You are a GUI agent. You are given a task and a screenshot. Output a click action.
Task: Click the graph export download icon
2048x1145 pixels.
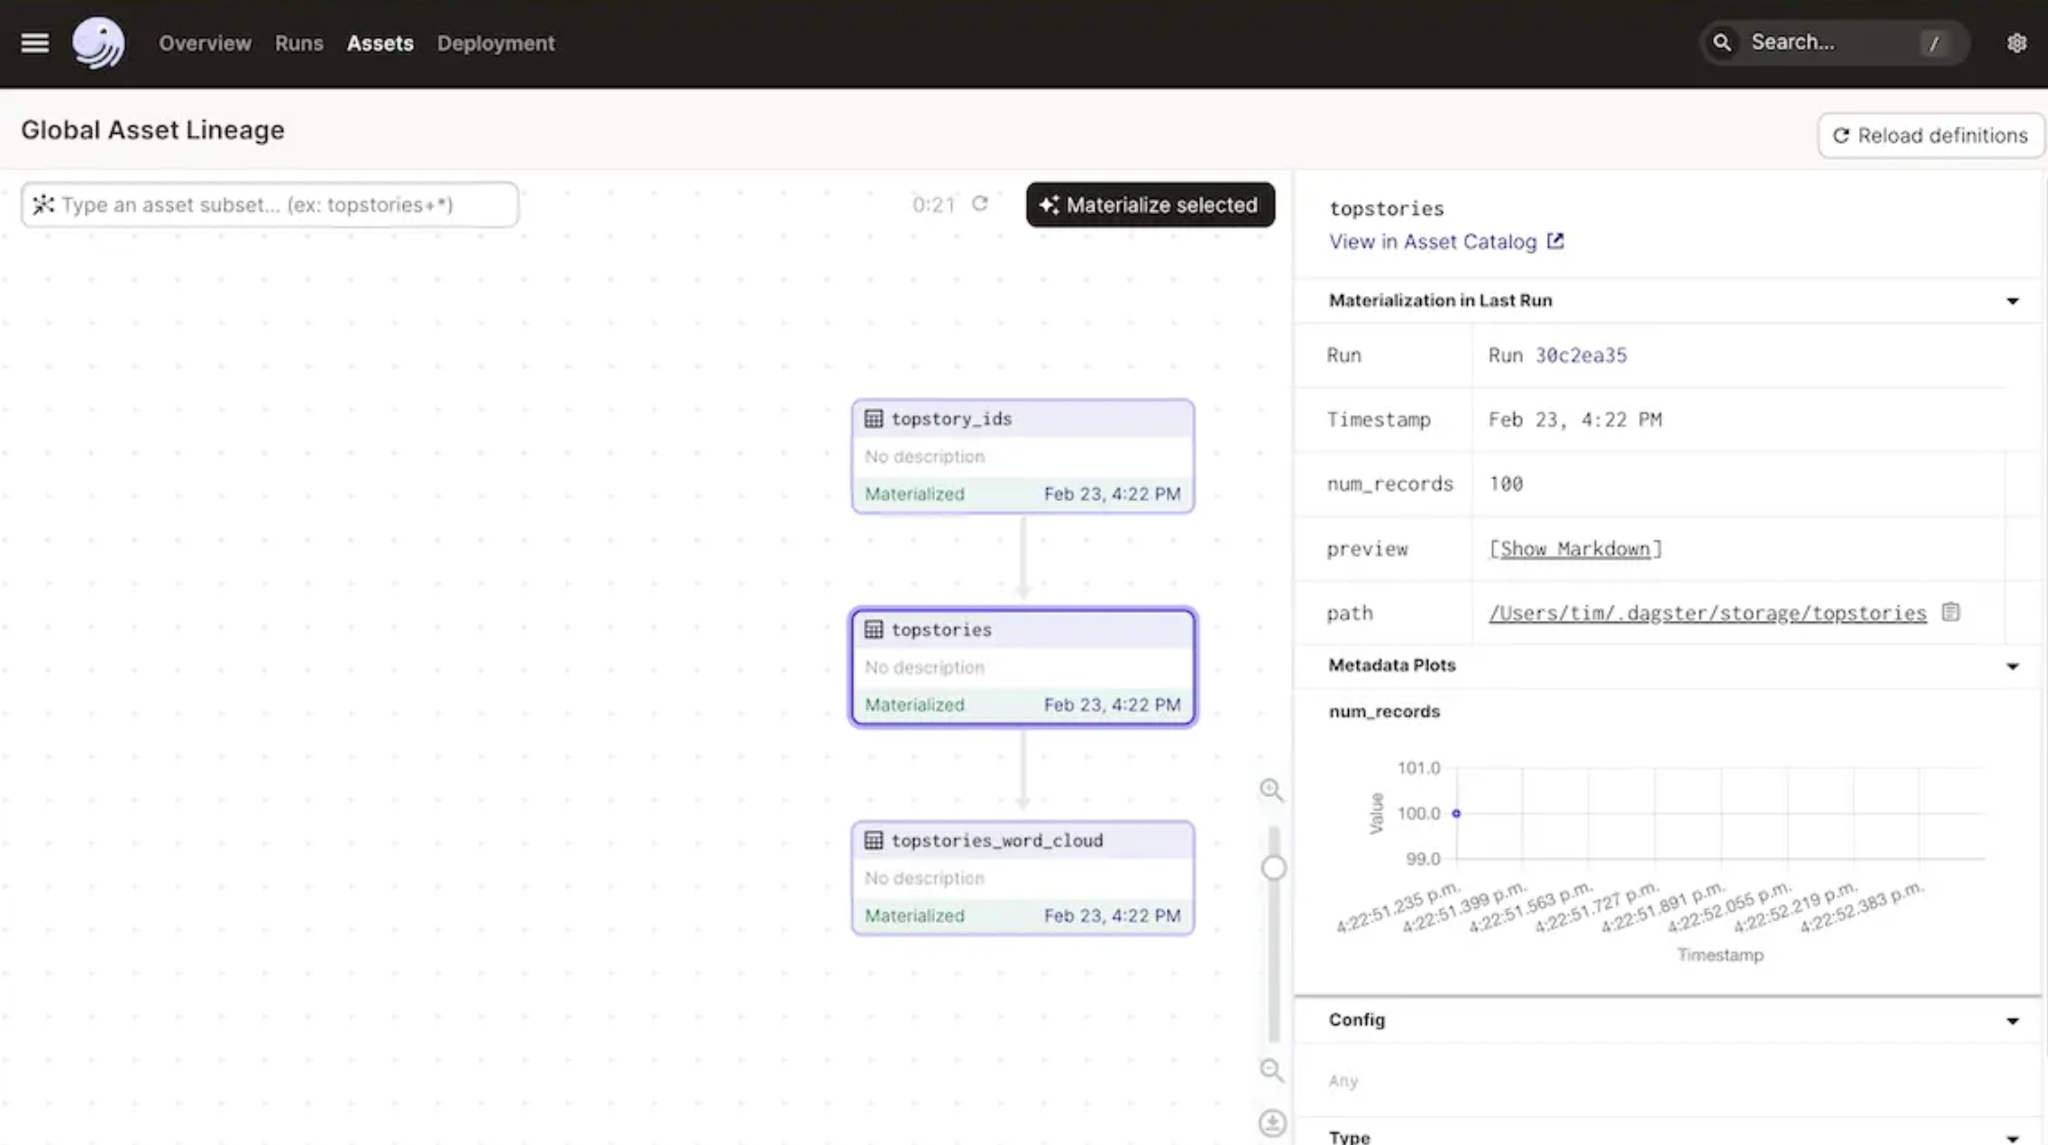point(1271,1123)
